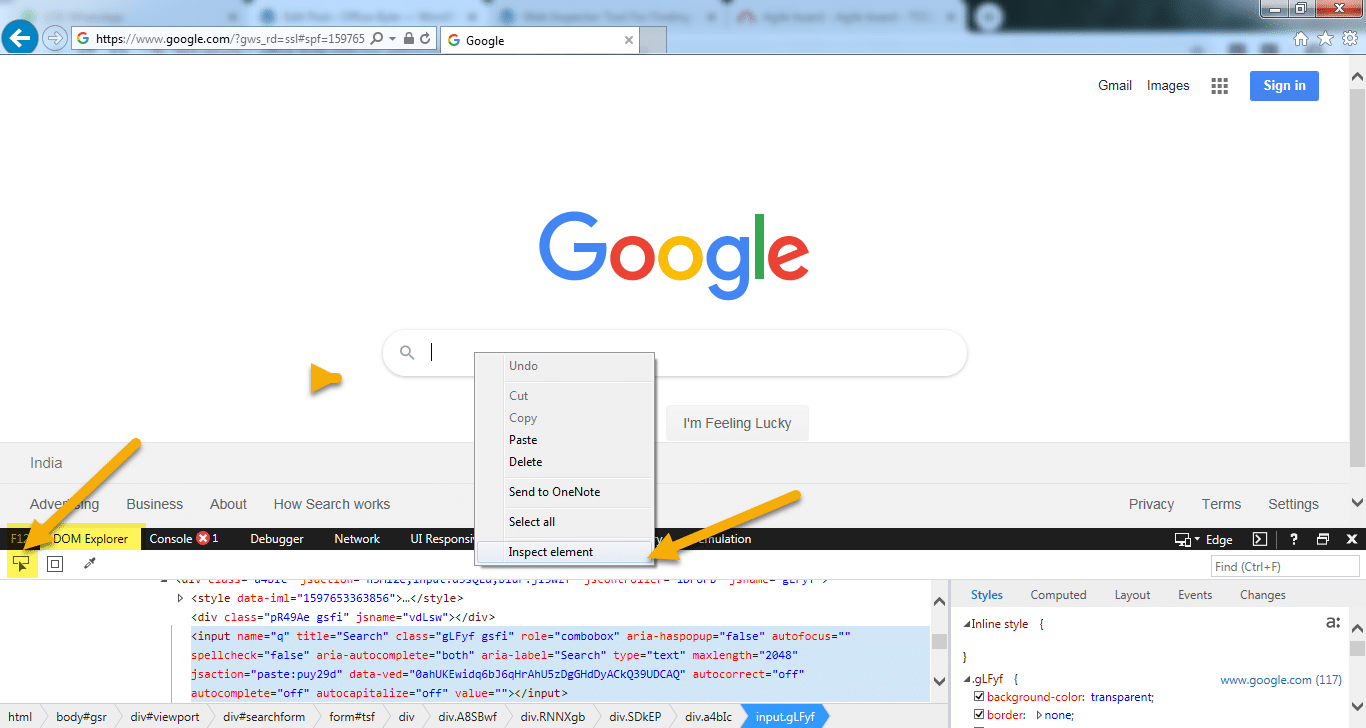
Task: Toggle the a: pseudo-class state panel
Action: coord(1332,622)
